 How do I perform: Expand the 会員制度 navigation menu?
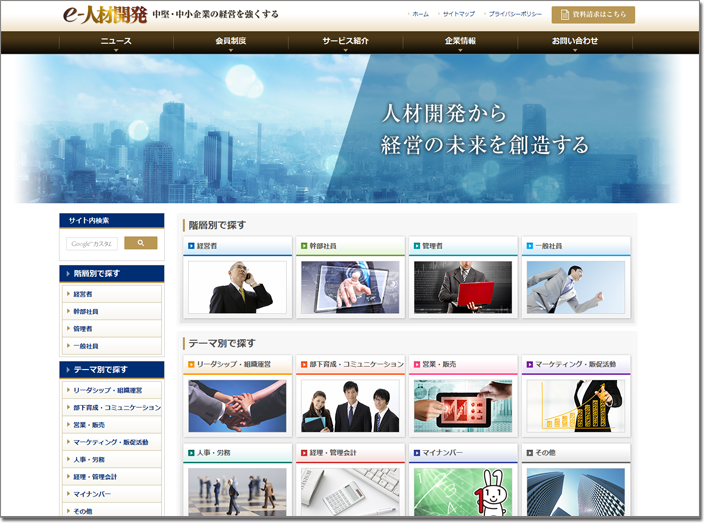(231, 41)
